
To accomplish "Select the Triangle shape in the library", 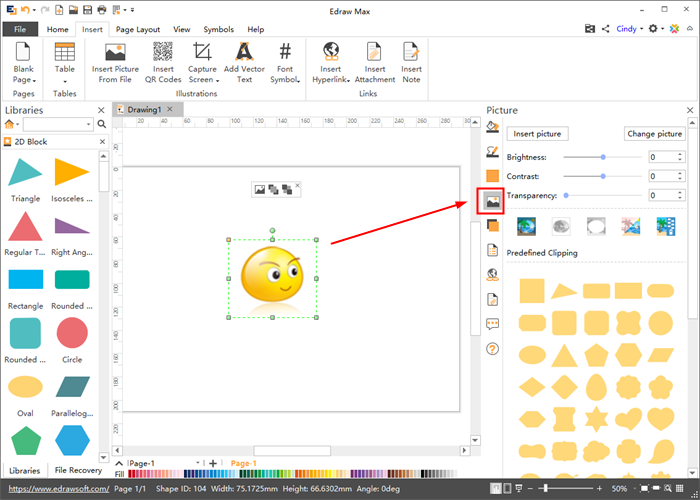I will pos(25,173).
